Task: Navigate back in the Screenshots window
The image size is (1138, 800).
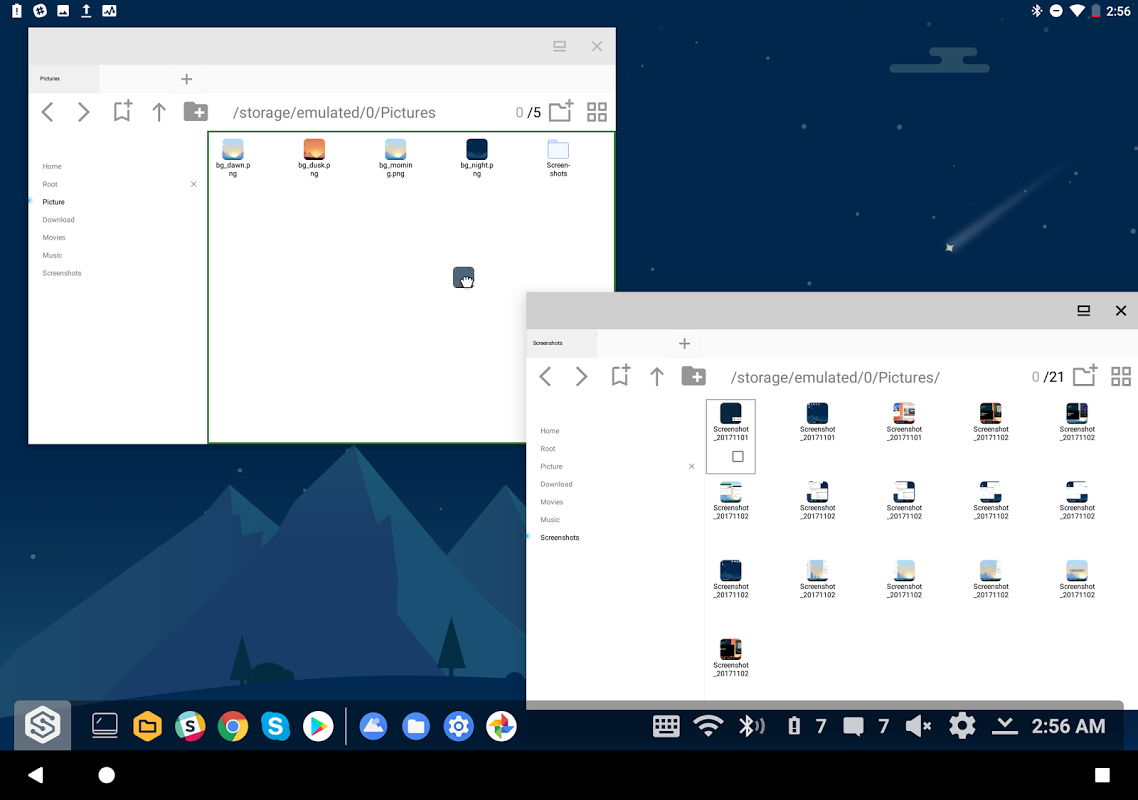Action: 545,377
